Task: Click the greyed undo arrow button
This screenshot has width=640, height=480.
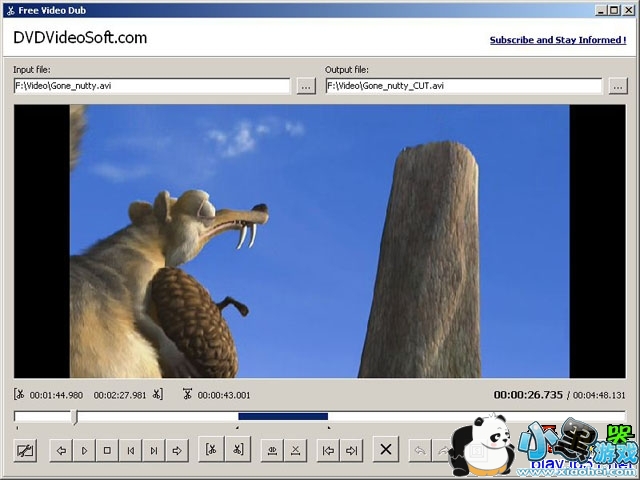Action: 420,451
